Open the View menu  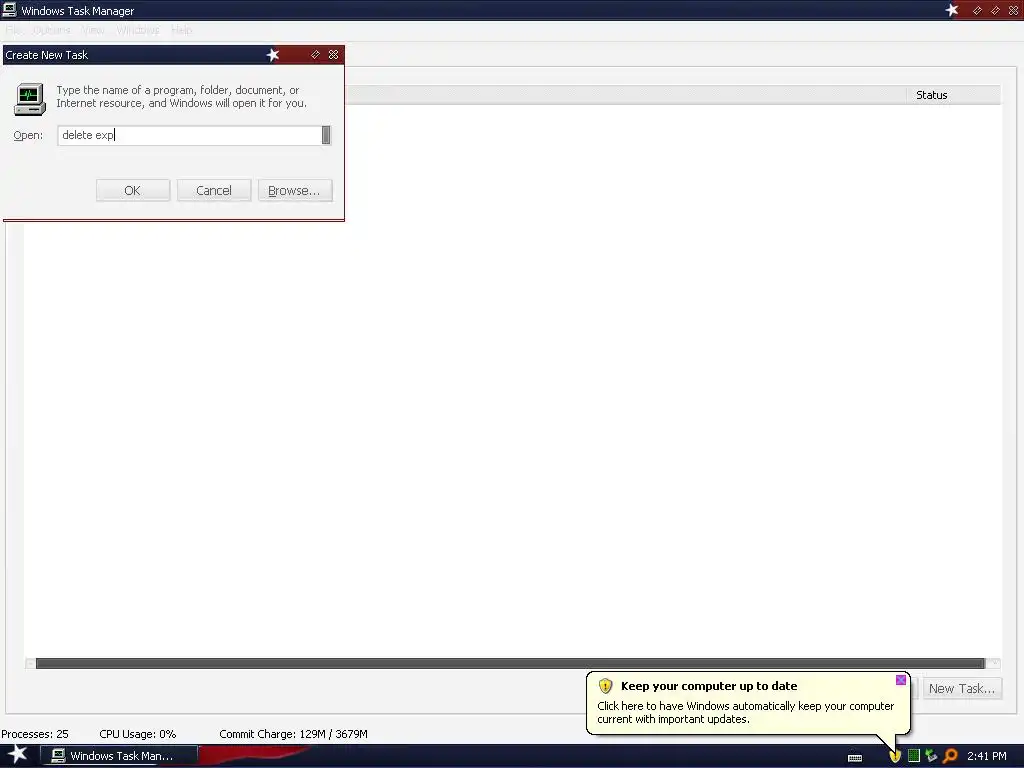click(x=92, y=30)
